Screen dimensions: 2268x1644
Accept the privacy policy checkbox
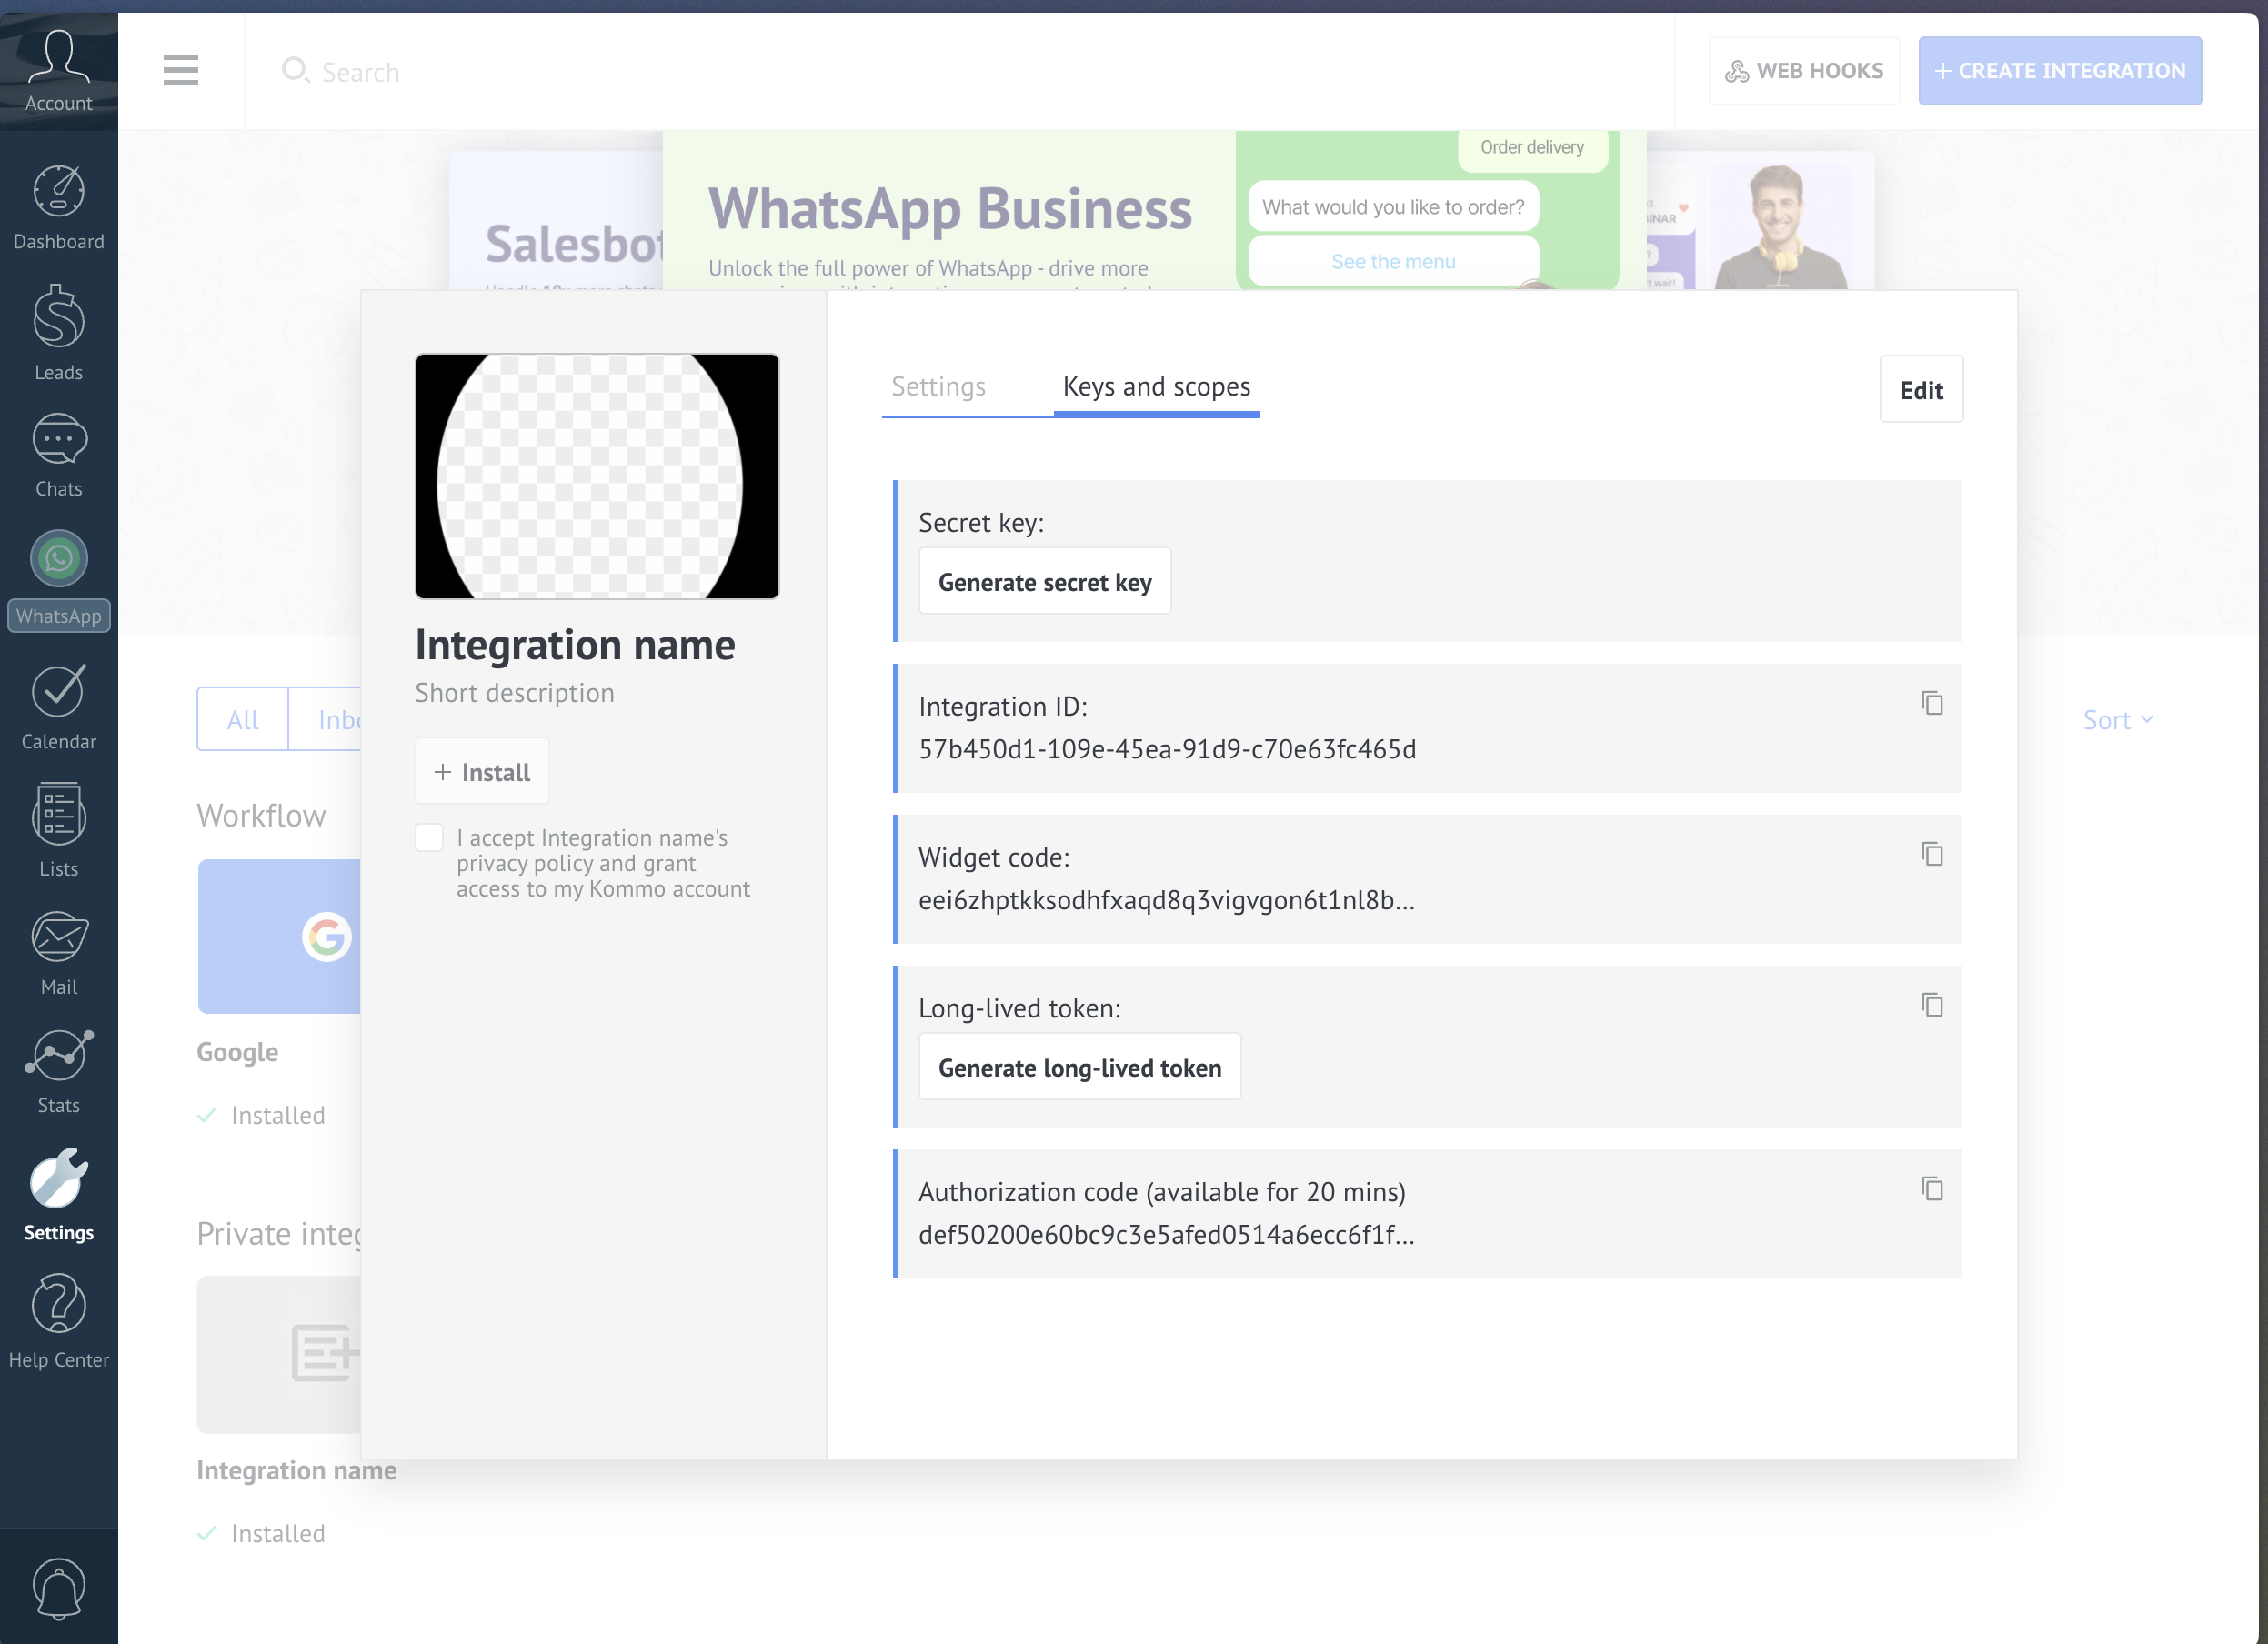click(429, 838)
